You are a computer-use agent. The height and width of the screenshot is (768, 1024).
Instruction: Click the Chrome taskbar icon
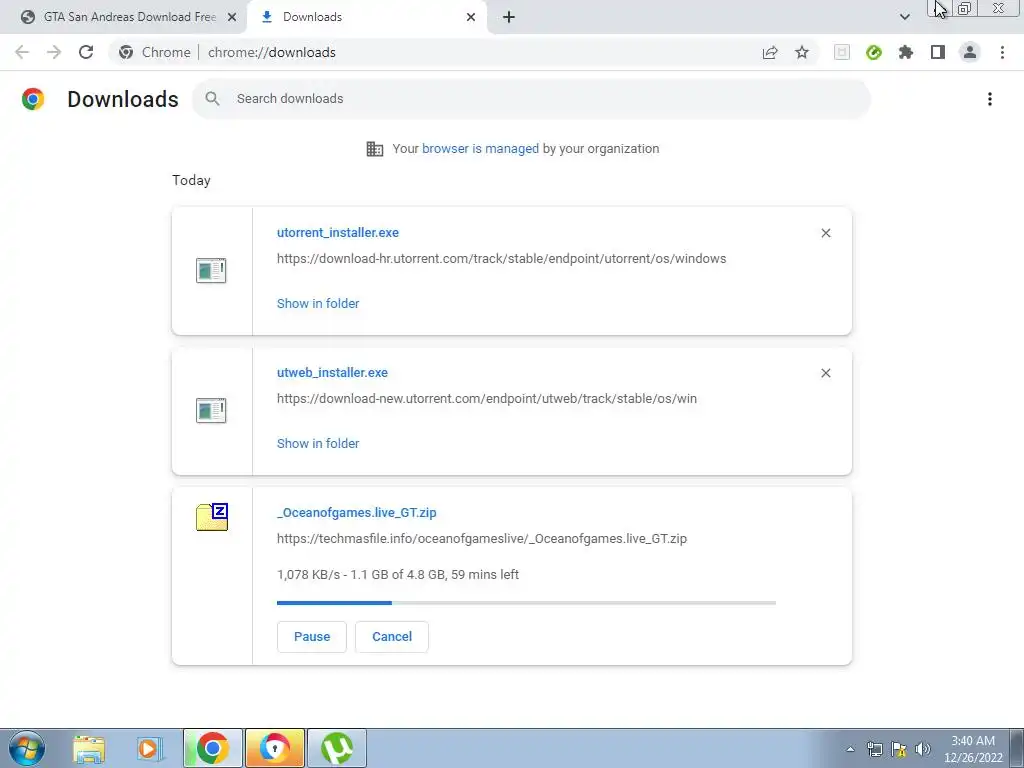pos(212,748)
